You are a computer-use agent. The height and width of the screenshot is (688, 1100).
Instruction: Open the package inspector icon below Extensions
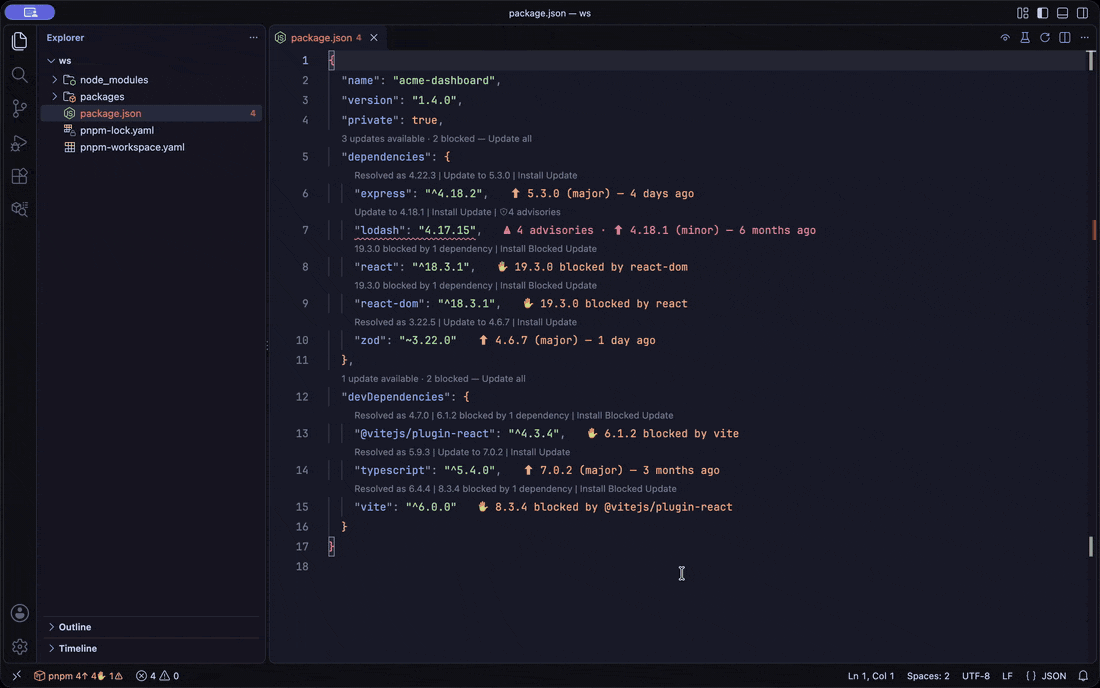20,209
